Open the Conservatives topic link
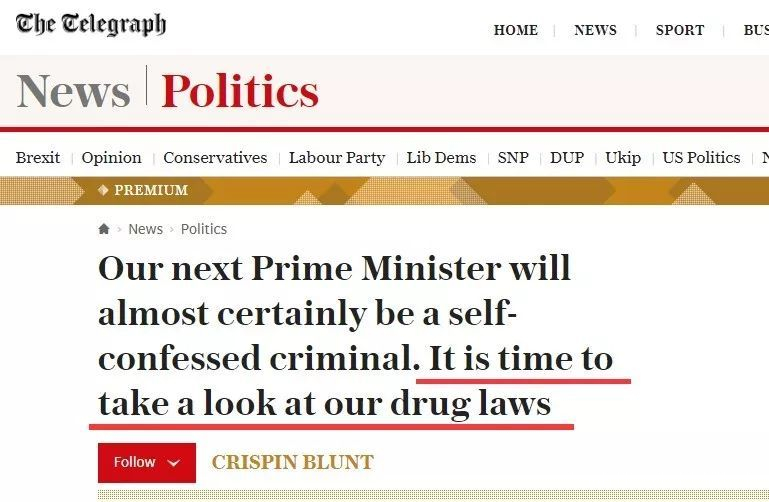769x502 pixels. [x=215, y=158]
